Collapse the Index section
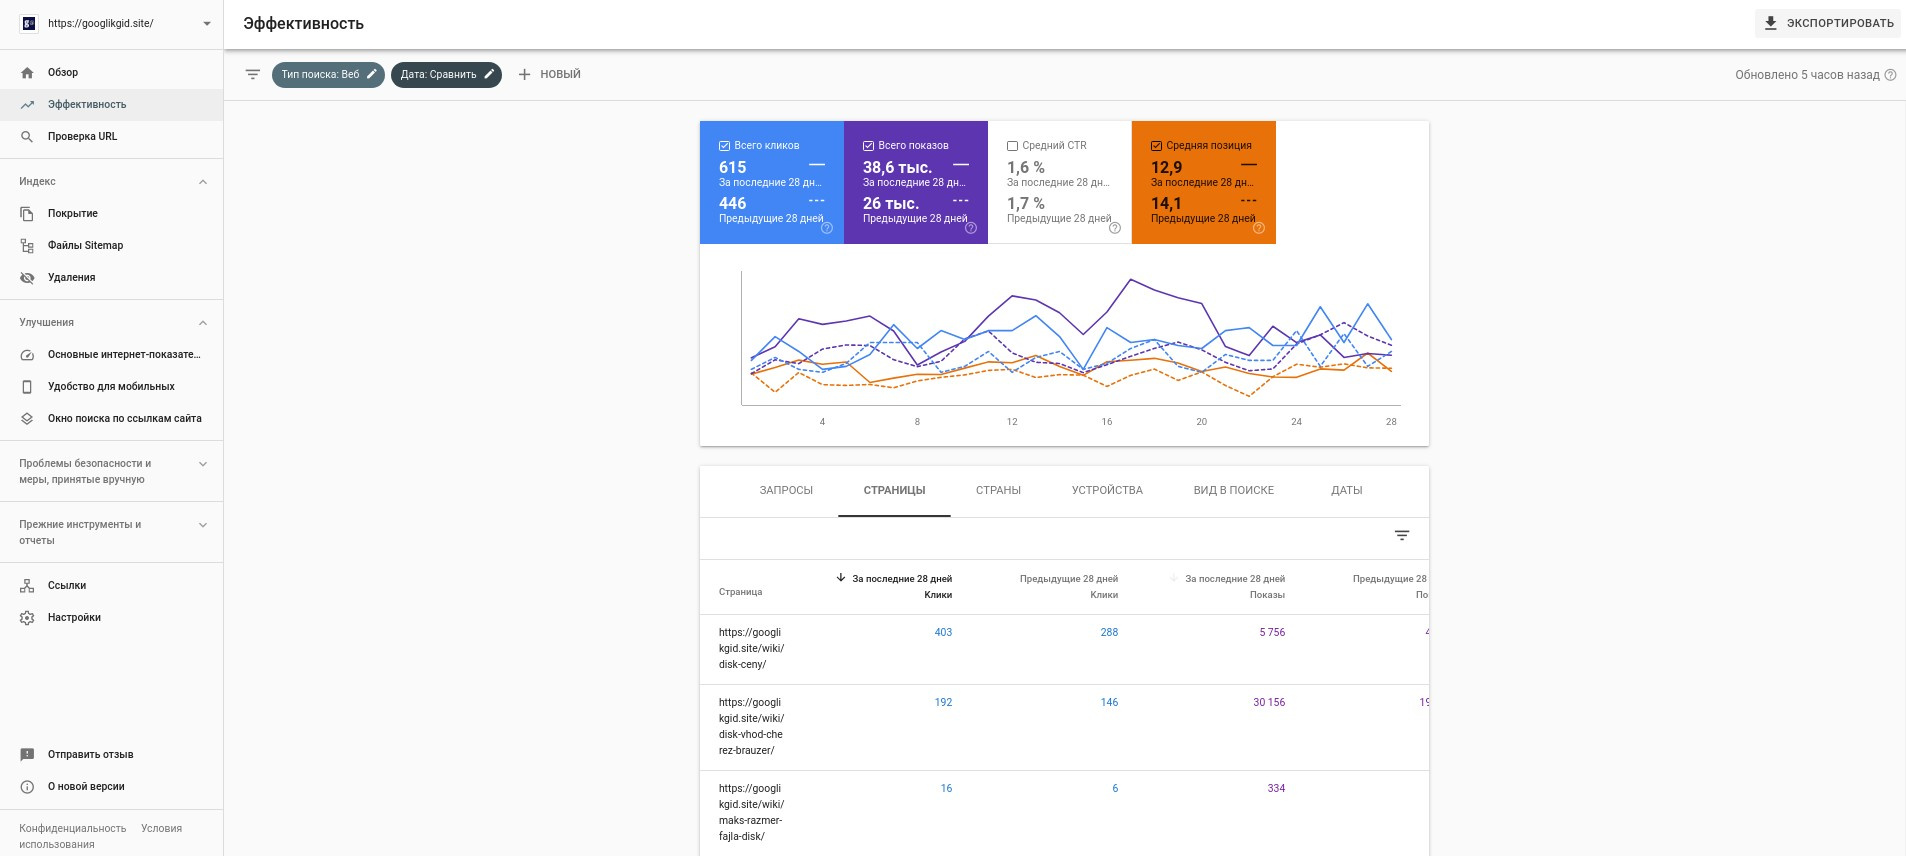This screenshot has height=856, width=1906. click(203, 182)
